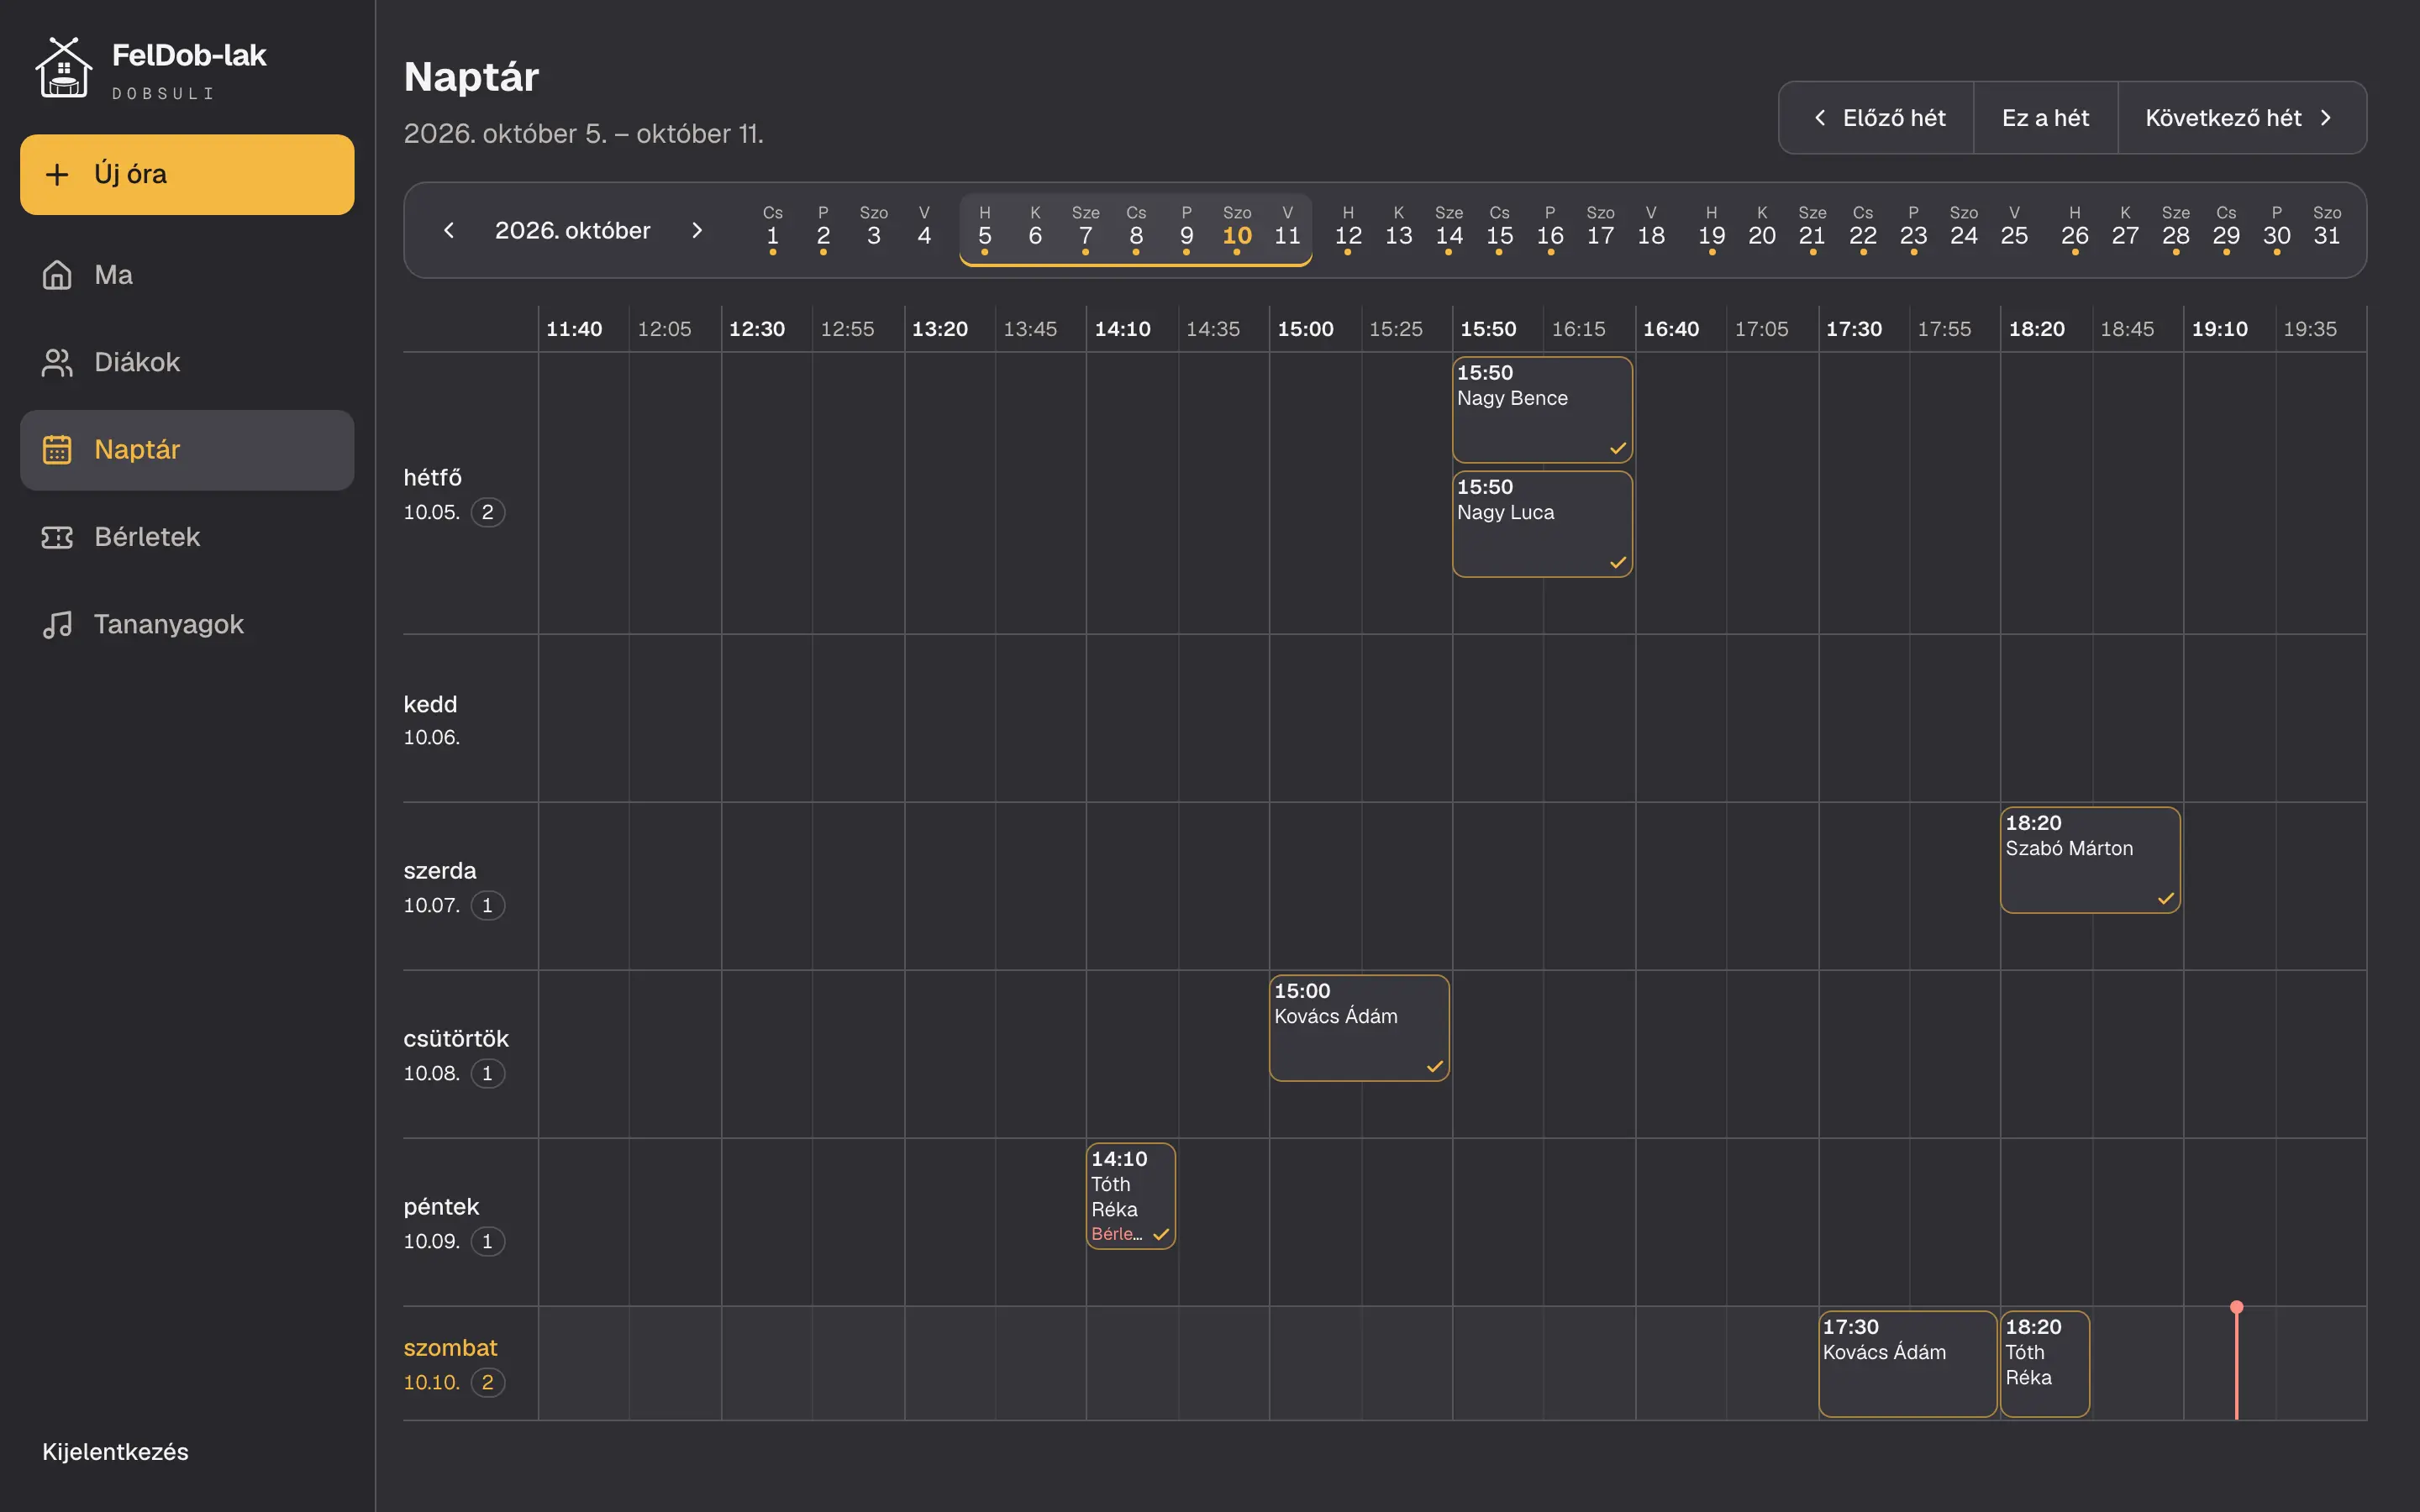
Task: Click checkmark on Nagy Luca lesson
Action: pos(1617,562)
